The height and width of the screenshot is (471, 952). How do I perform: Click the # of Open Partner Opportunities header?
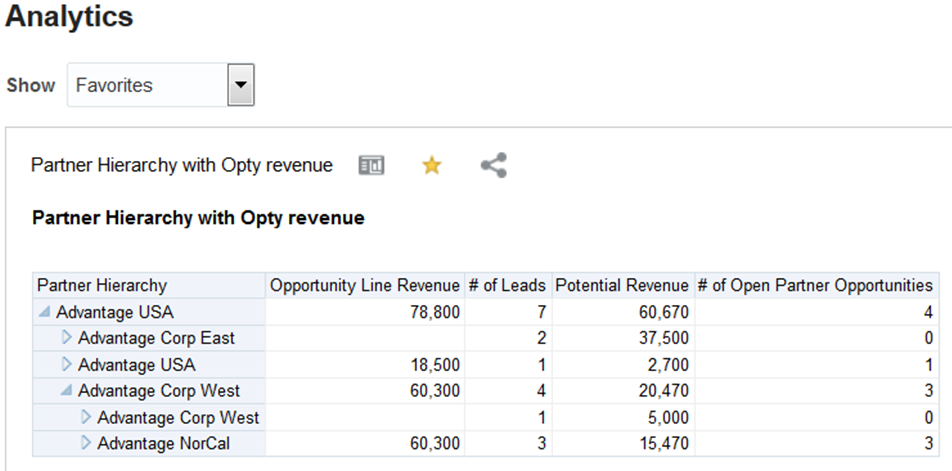(815, 286)
